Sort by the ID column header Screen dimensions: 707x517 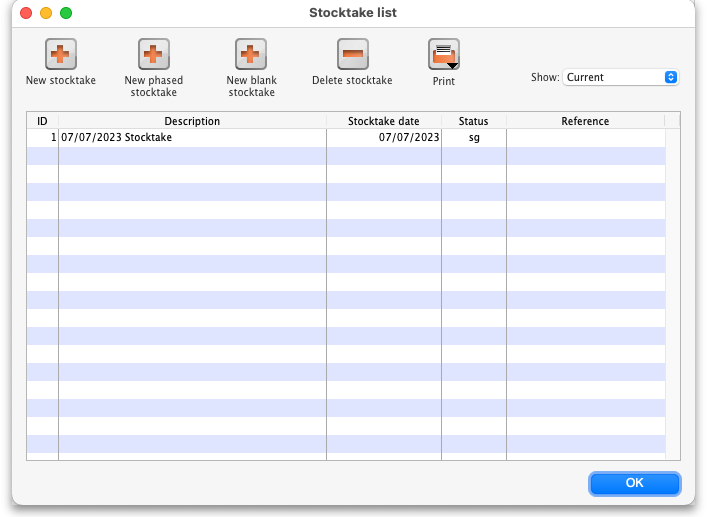[42, 121]
